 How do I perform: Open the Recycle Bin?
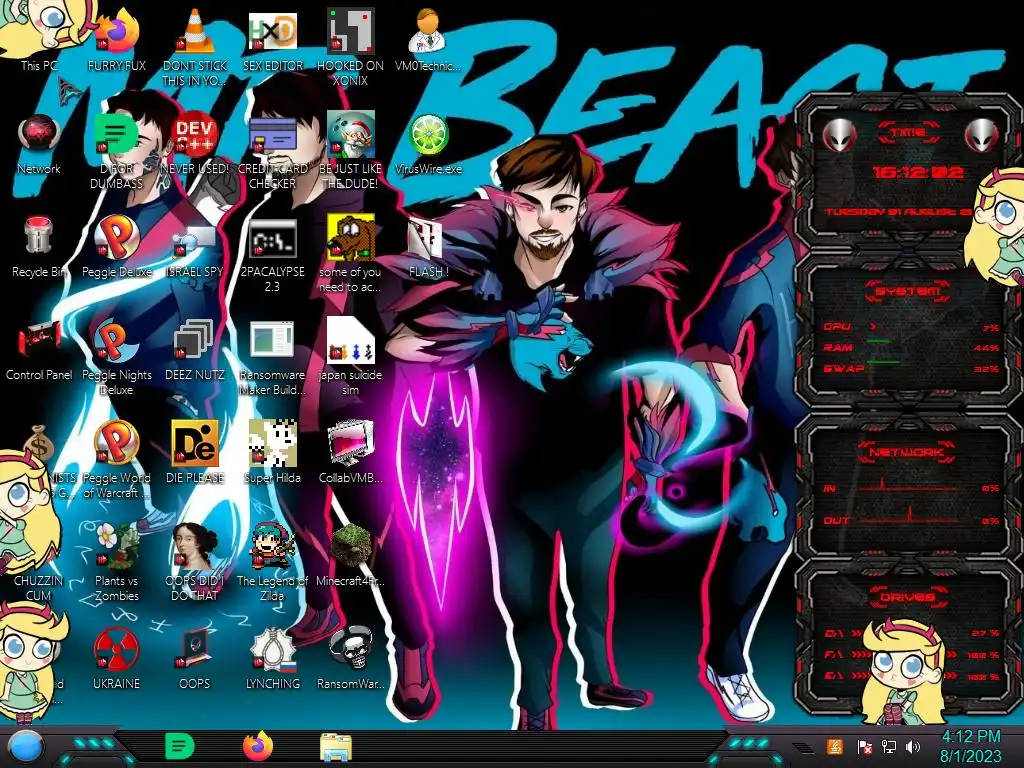pos(39,236)
